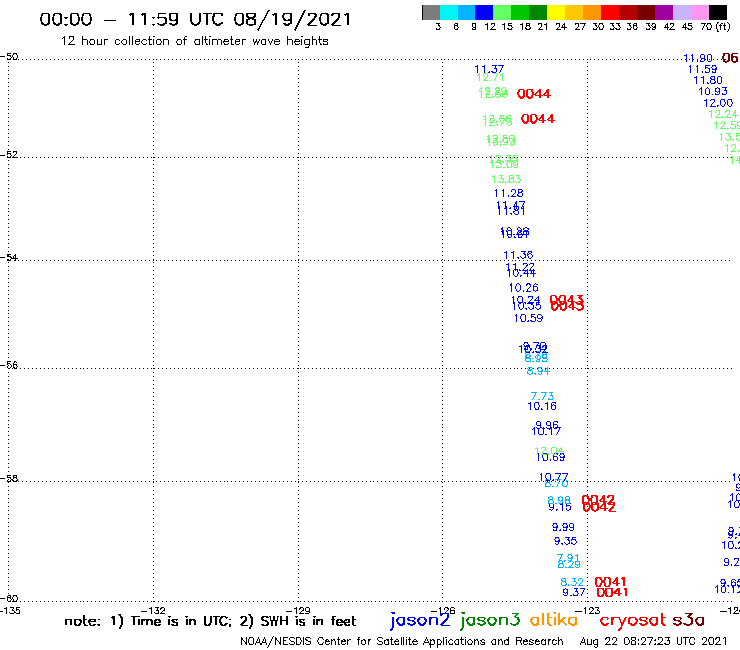Click the '00:00 – 11:59 UTC 08/19/2021' title

(195, 19)
